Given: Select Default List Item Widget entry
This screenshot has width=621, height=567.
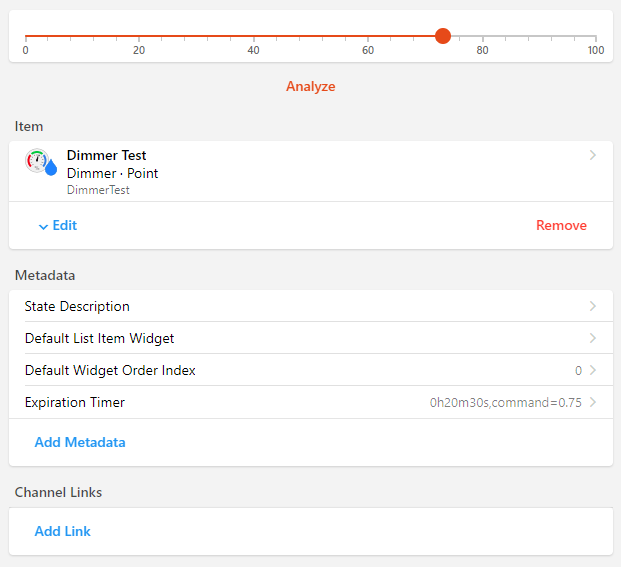Looking at the screenshot, I should click(x=99, y=338).
